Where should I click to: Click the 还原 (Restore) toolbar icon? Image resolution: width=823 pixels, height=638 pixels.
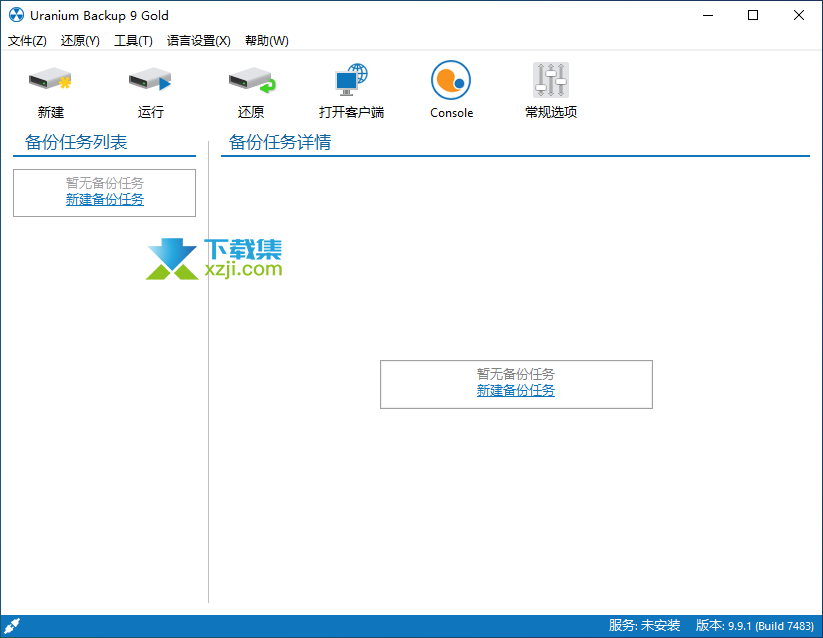[x=250, y=81]
